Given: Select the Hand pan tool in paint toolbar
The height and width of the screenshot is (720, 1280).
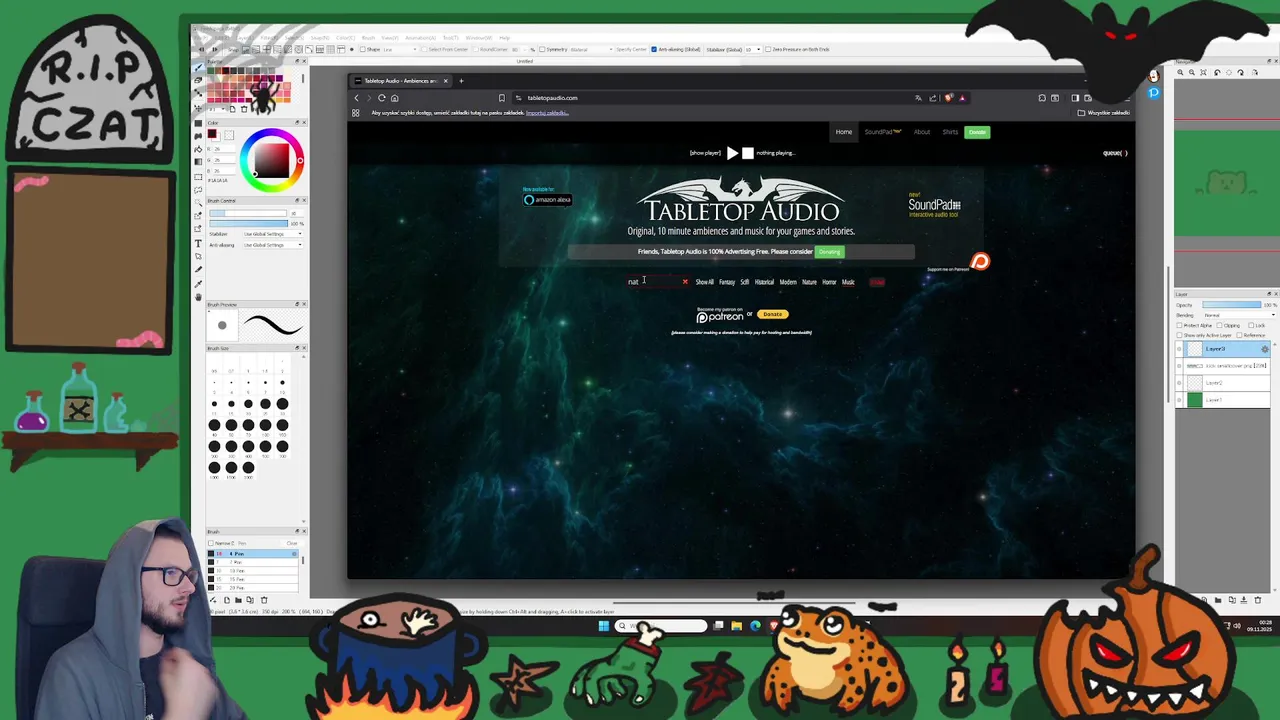Looking at the screenshot, I should pos(198,297).
